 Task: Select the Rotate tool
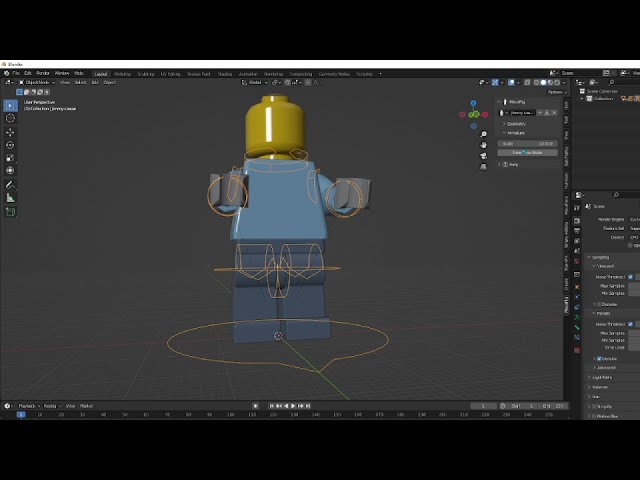pyautogui.click(x=10, y=145)
